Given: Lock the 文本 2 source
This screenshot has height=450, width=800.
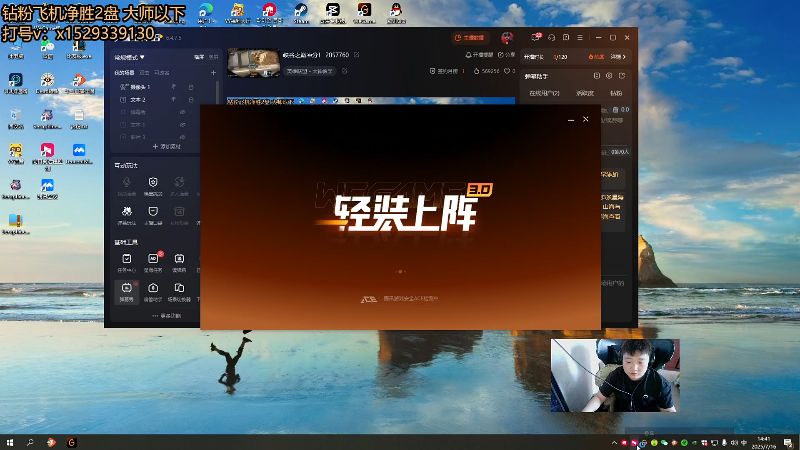Looking at the screenshot, I should 191,99.
